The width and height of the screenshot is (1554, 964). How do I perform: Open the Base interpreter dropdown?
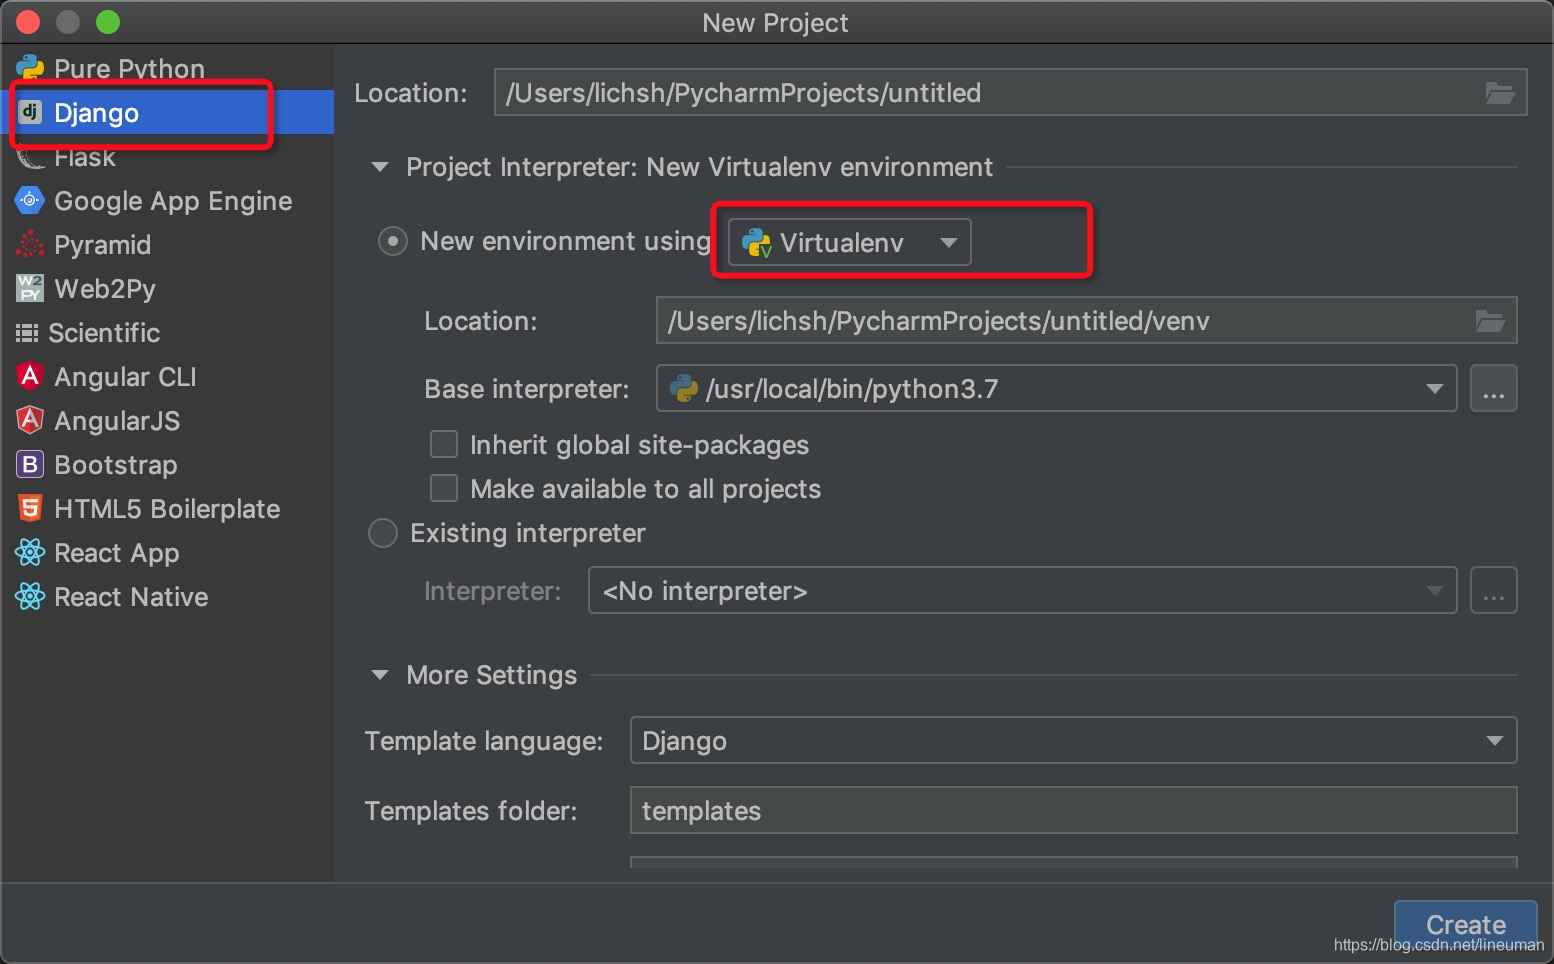pyautogui.click(x=1056, y=389)
